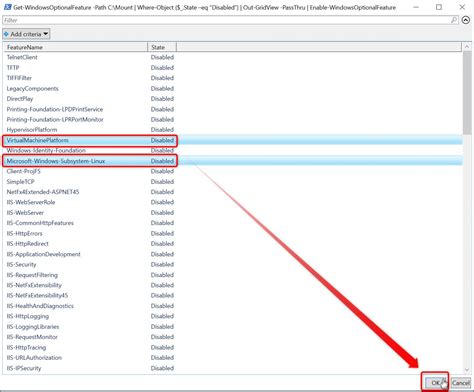
Task: Select the NetFx4Extended-ASPNET45 row
Action: coord(233,192)
